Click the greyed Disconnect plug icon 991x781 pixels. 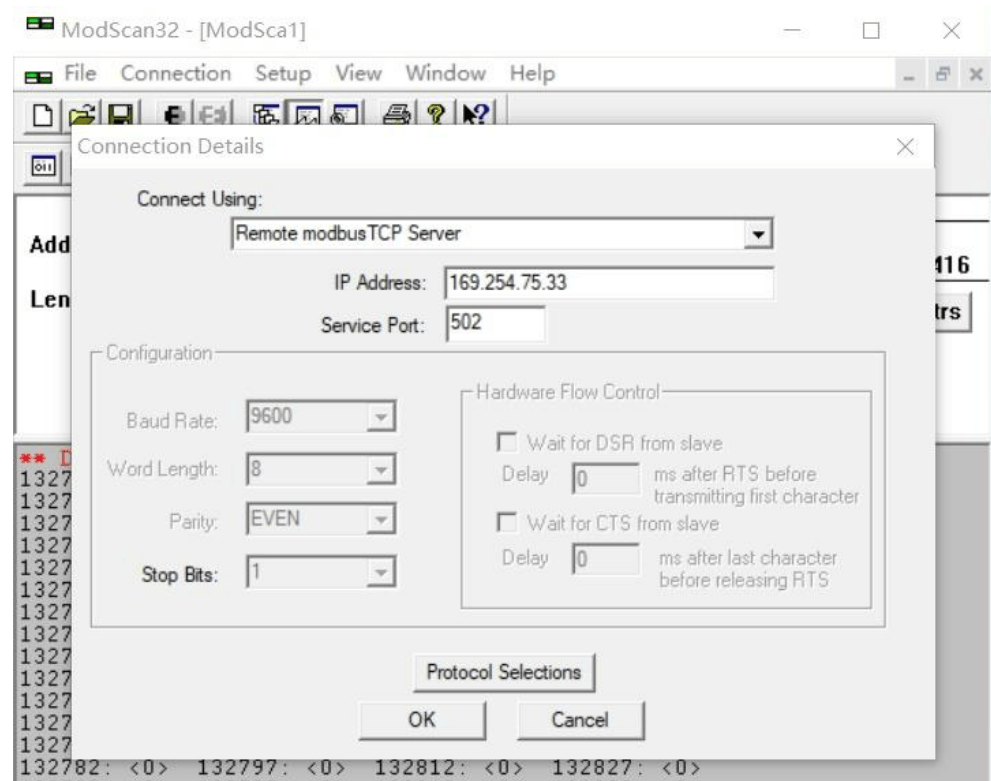click(213, 115)
